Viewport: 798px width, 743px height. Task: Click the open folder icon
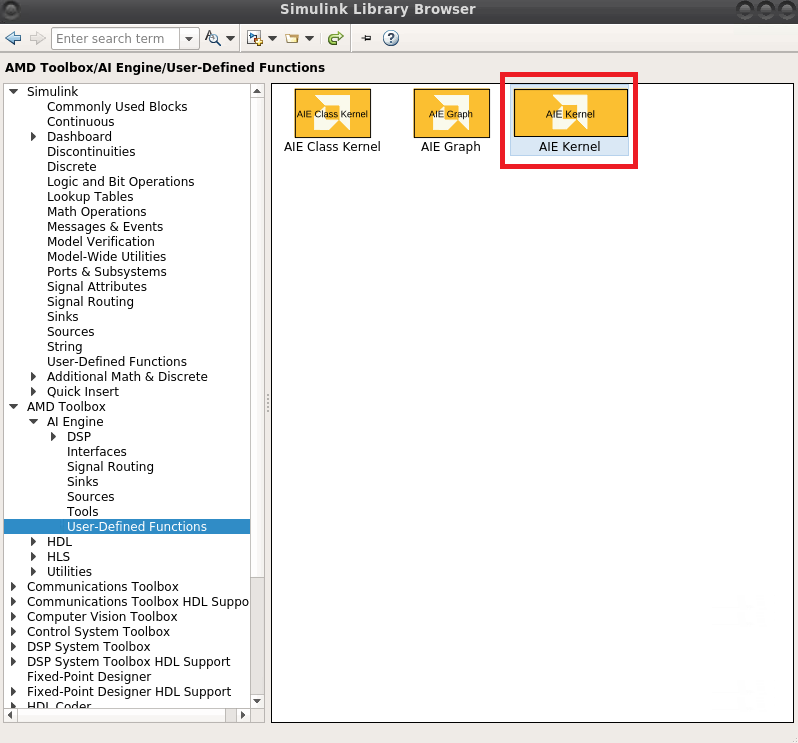click(292, 39)
